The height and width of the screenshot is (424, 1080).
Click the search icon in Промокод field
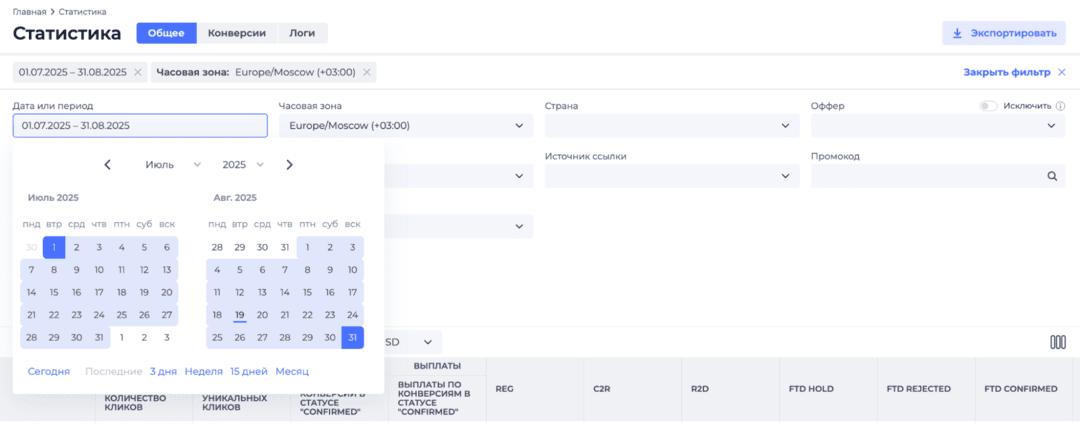[1051, 176]
